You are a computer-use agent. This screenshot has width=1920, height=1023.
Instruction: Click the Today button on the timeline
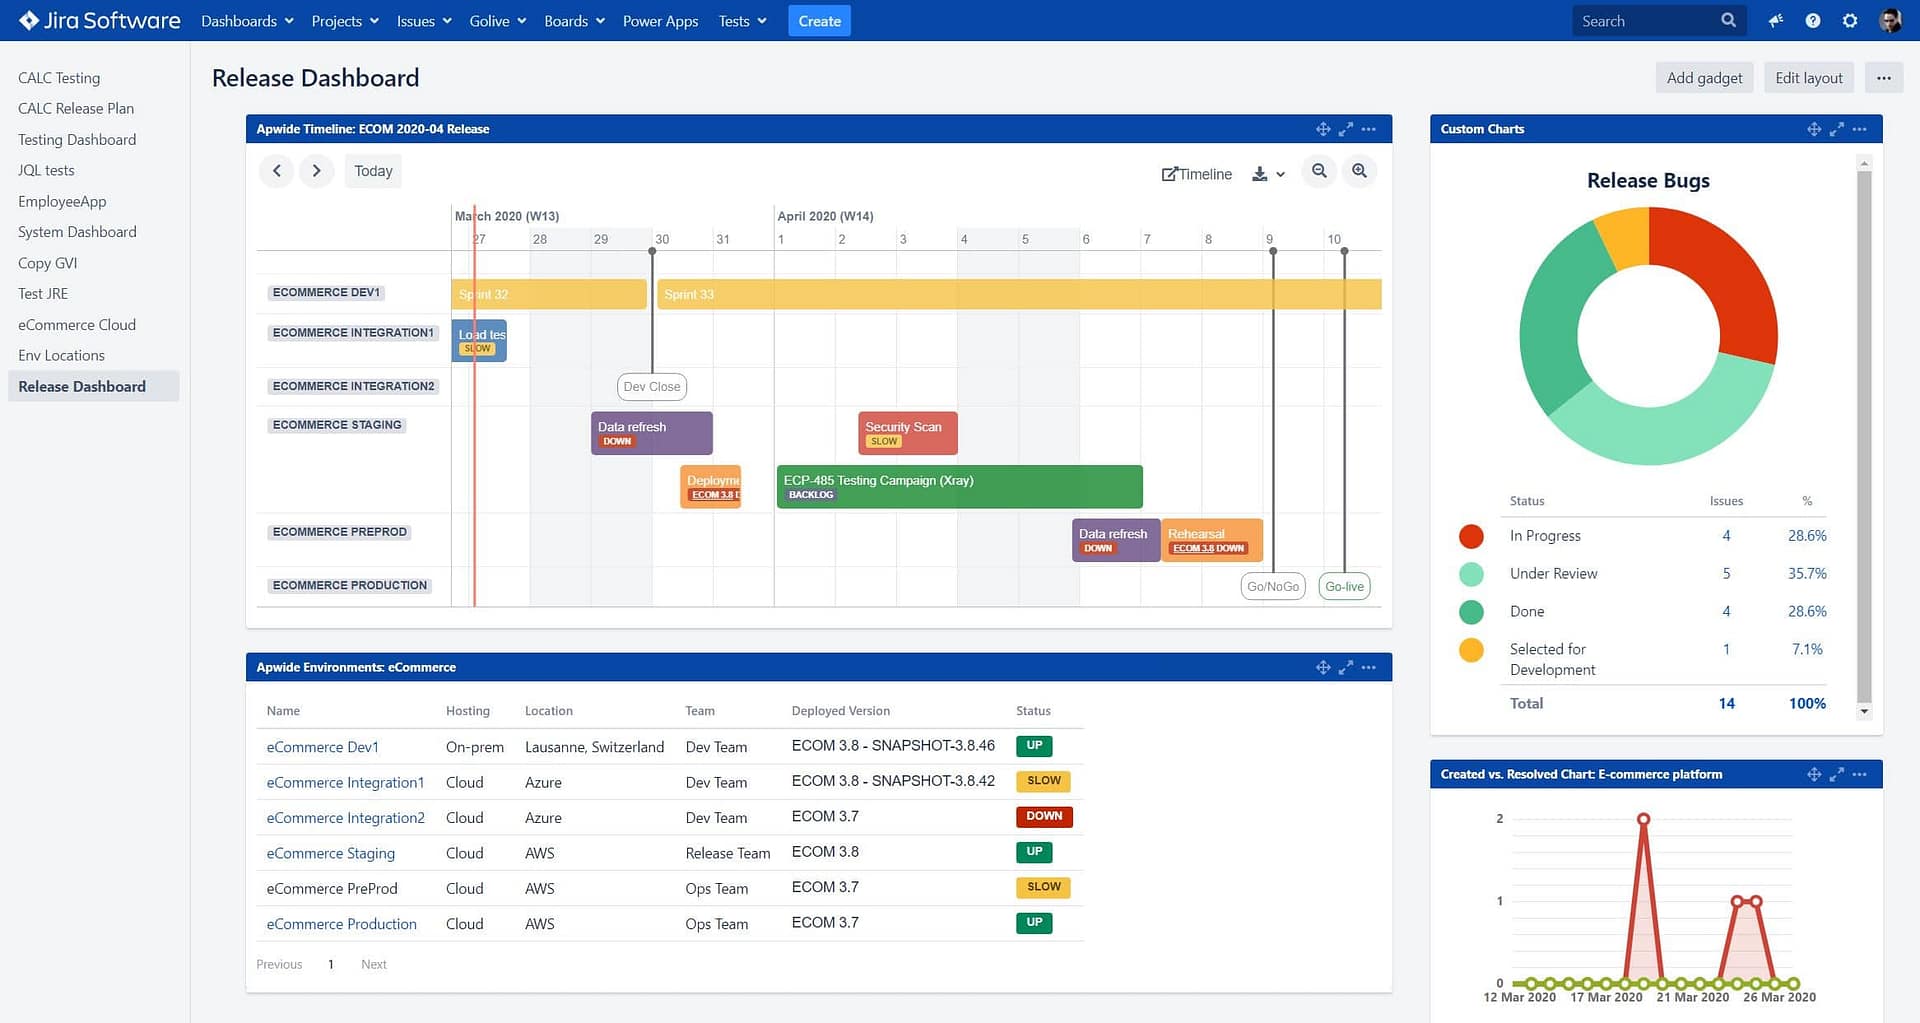pyautogui.click(x=372, y=170)
